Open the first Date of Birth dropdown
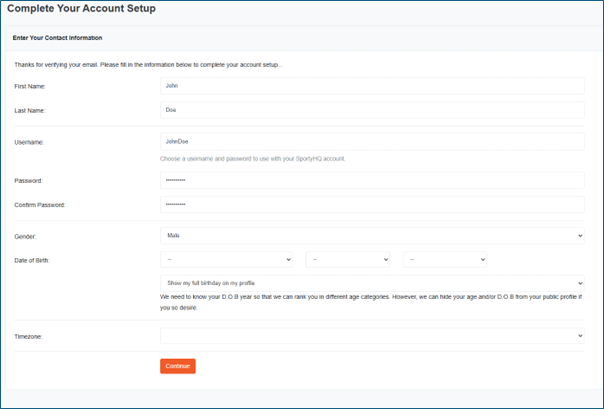 pos(226,259)
